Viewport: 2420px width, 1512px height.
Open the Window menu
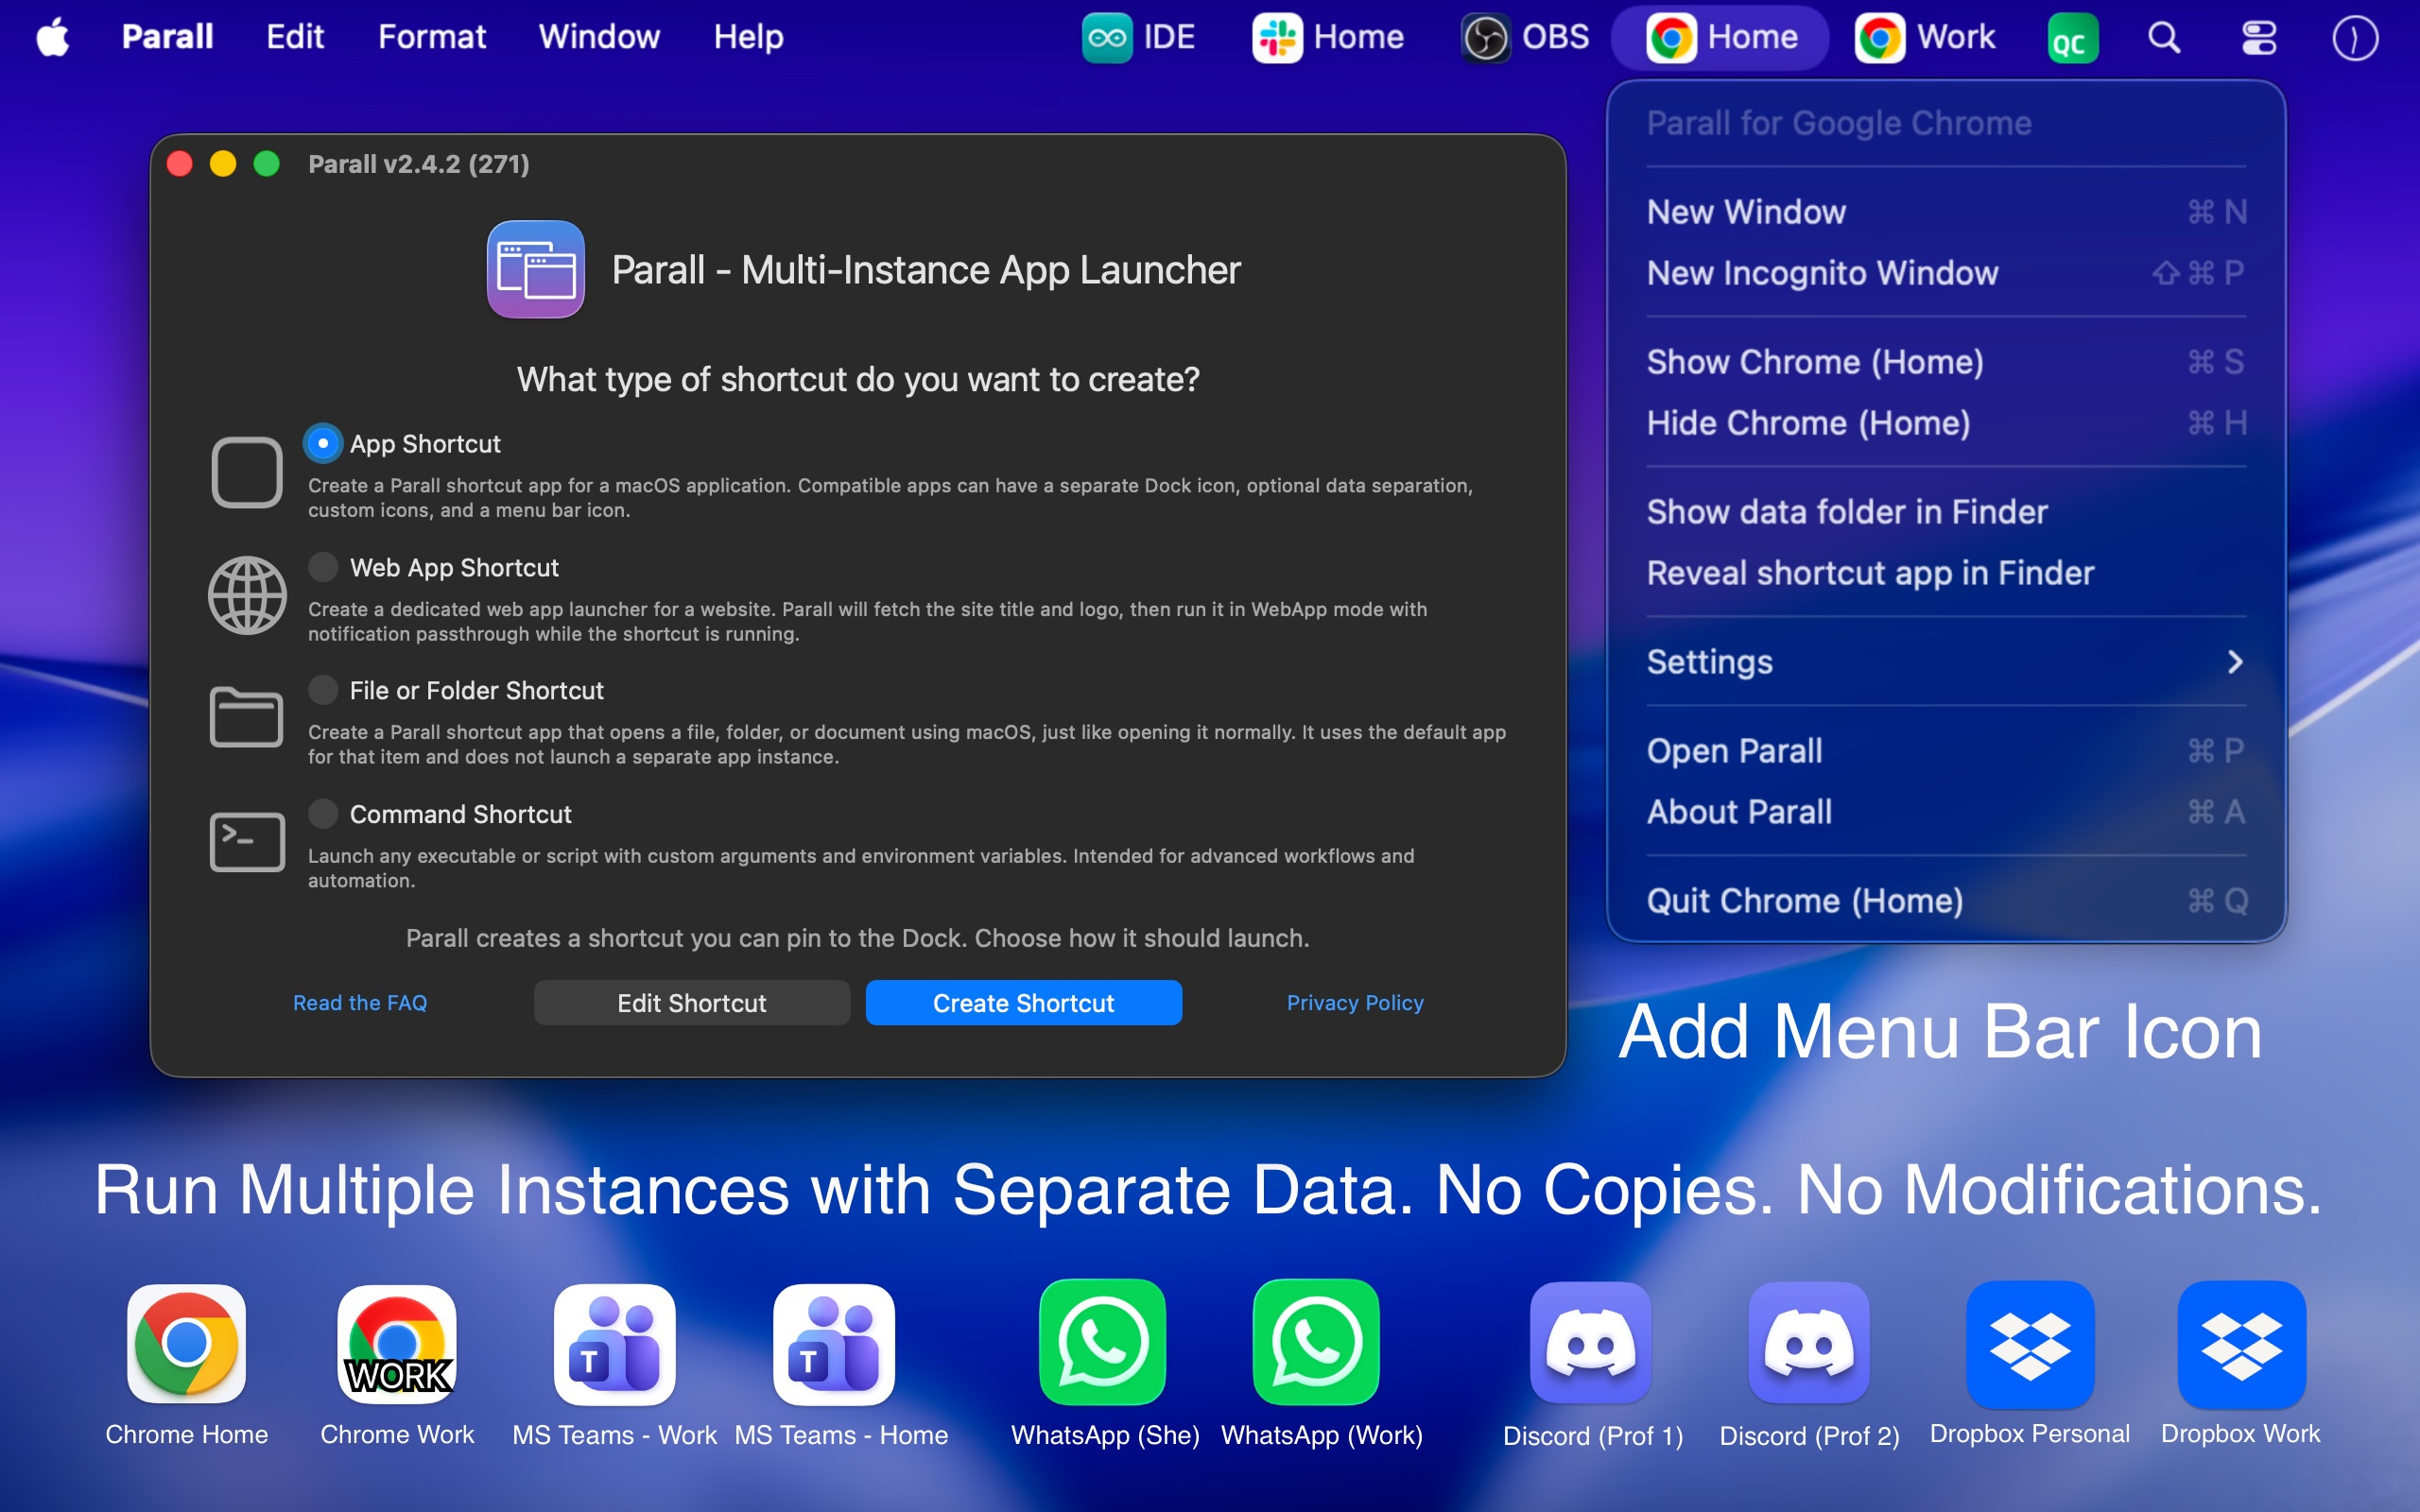tap(599, 37)
